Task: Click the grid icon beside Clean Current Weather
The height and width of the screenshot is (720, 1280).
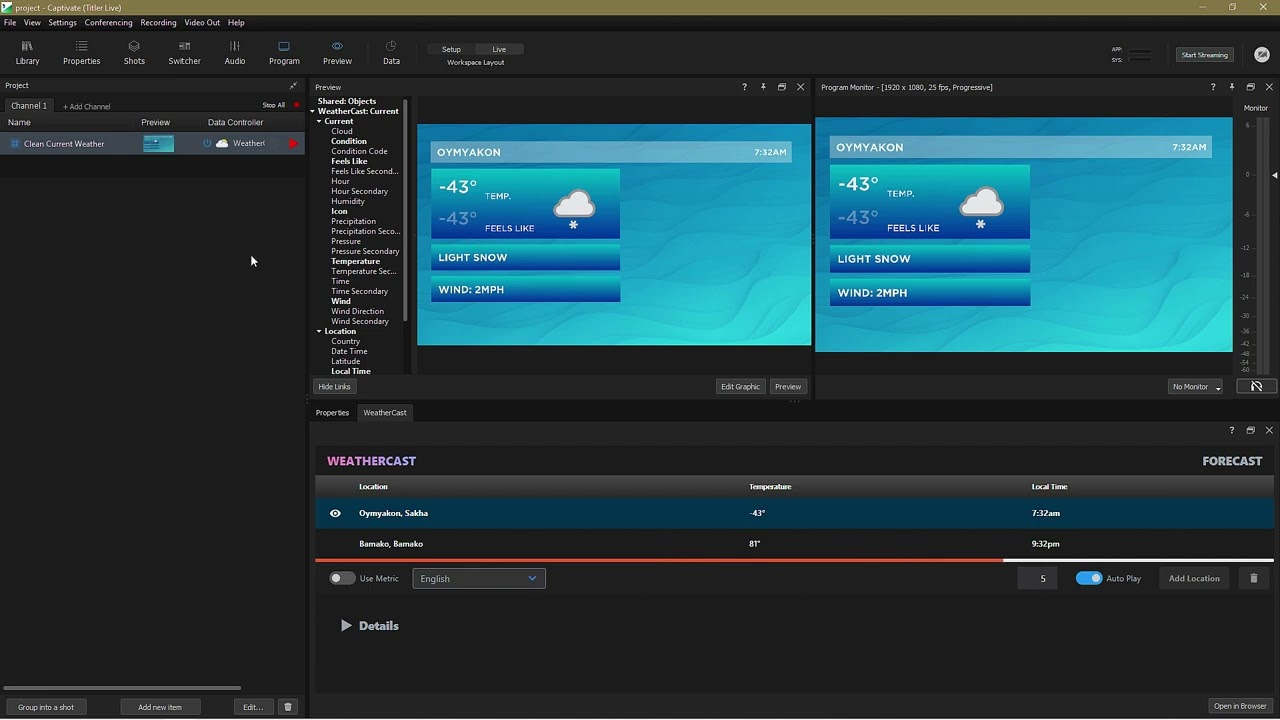Action: 15,144
